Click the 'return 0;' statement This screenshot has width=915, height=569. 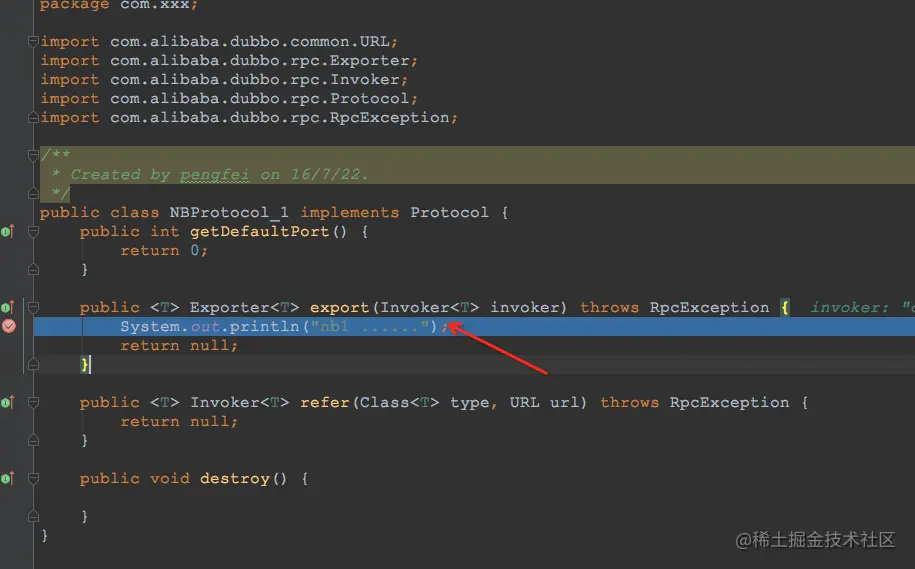164,250
